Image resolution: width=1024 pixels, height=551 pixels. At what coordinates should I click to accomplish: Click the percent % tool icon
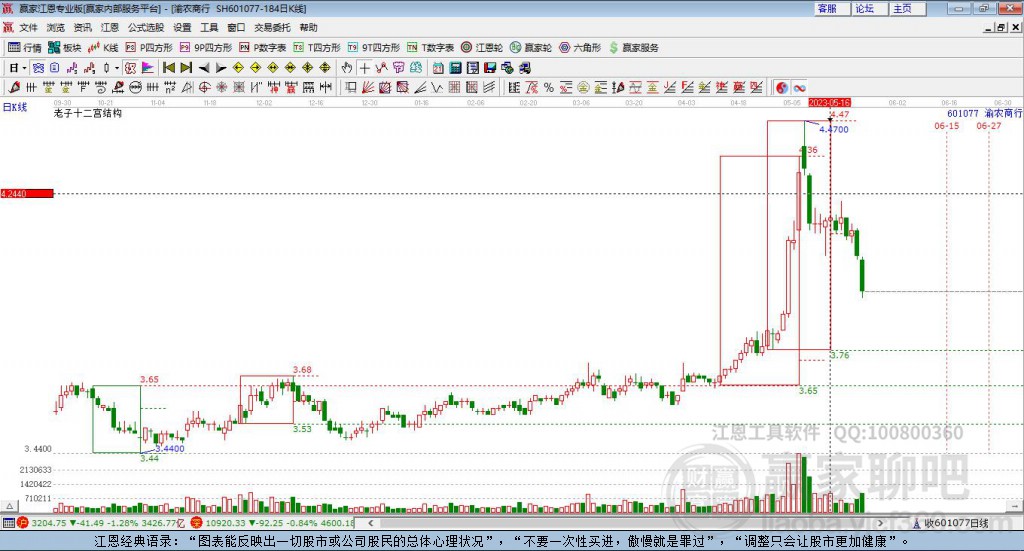[x=549, y=87]
